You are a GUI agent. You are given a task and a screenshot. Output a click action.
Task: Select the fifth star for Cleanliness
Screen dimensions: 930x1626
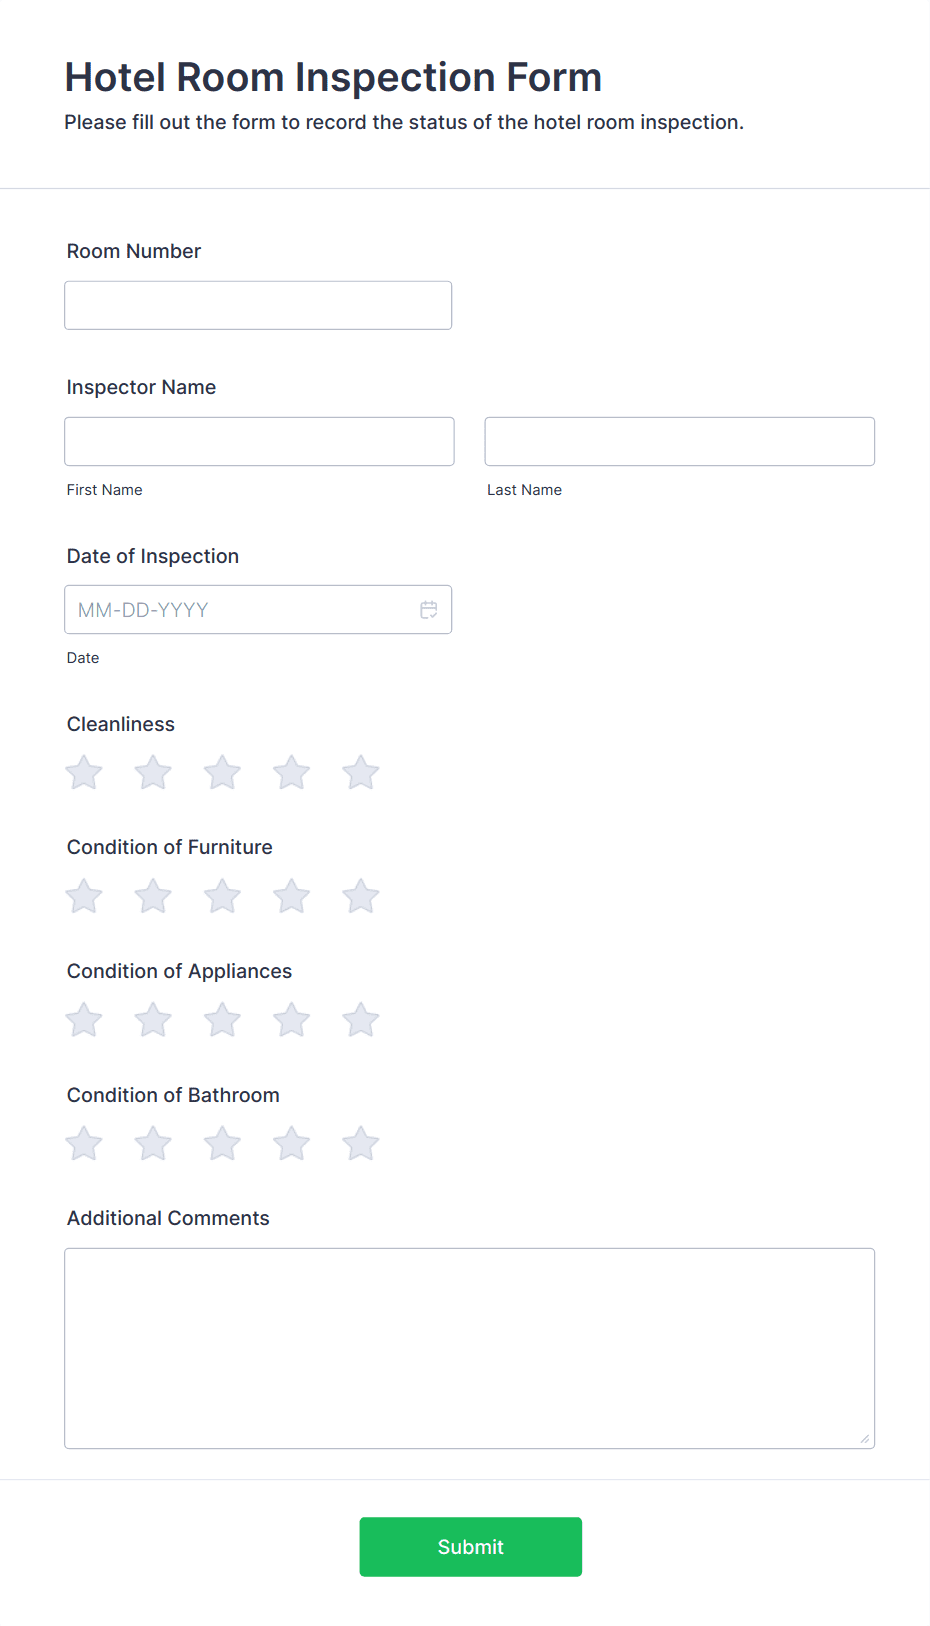tap(360, 772)
